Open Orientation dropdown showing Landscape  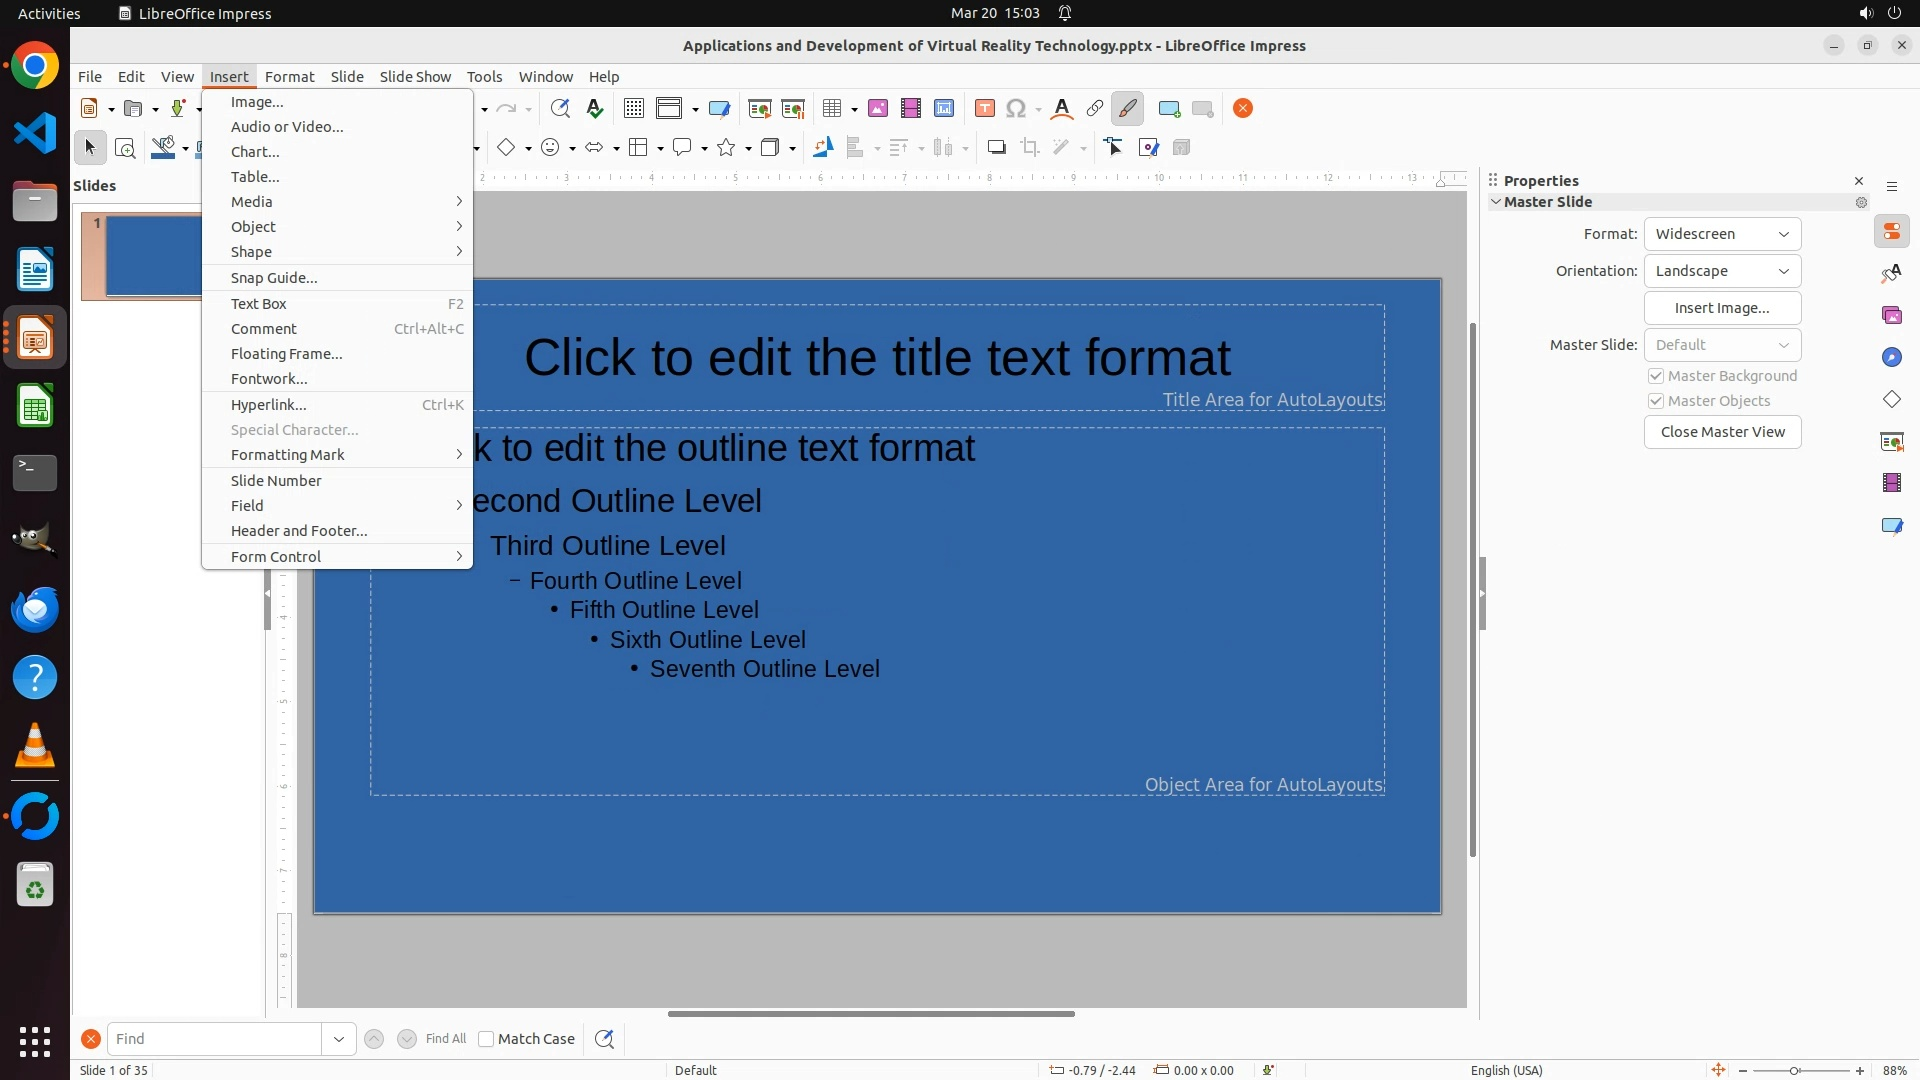1722,271
